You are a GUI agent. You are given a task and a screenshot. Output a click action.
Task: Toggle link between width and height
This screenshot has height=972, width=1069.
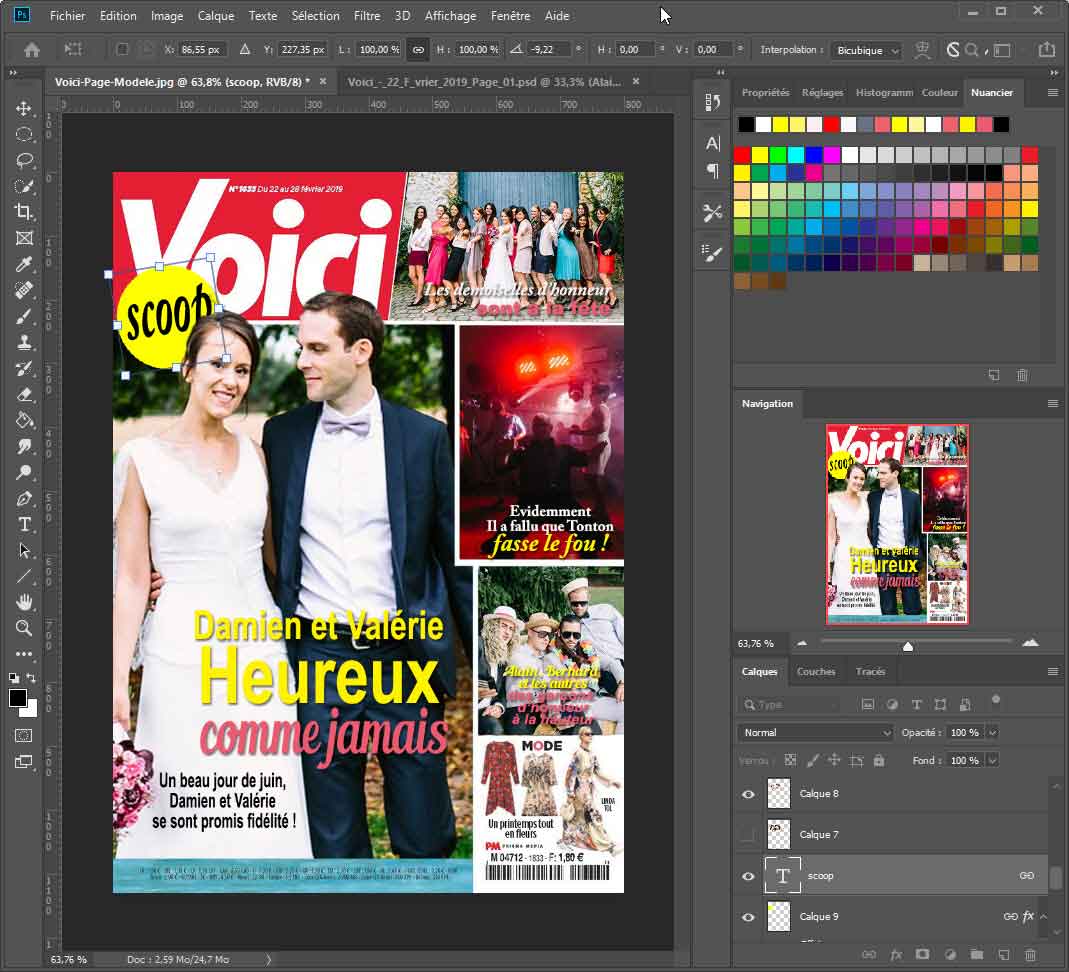click(x=418, y=50)
